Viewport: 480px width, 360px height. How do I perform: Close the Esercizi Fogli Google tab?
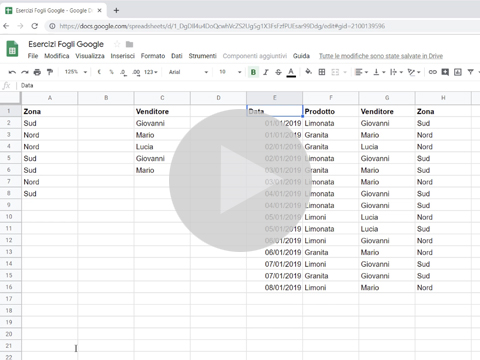tap(99, 11)
